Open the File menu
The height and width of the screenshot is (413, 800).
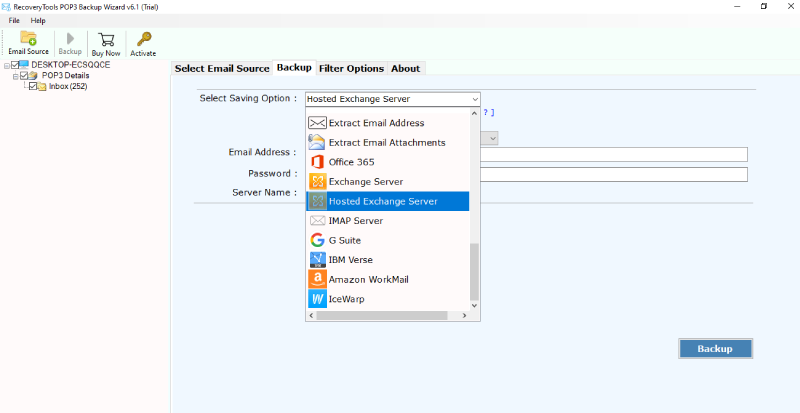14,20
